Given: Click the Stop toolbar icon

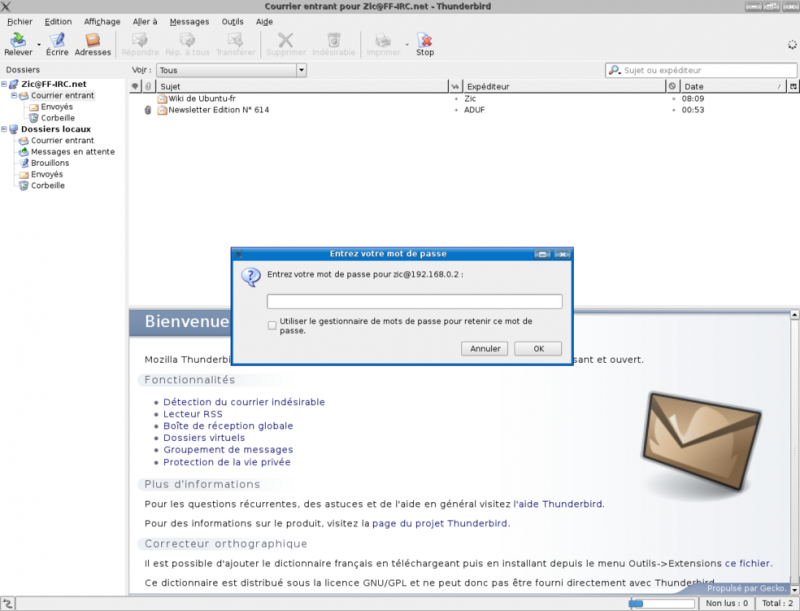Looking at the screenshot, I should [425, 41].
